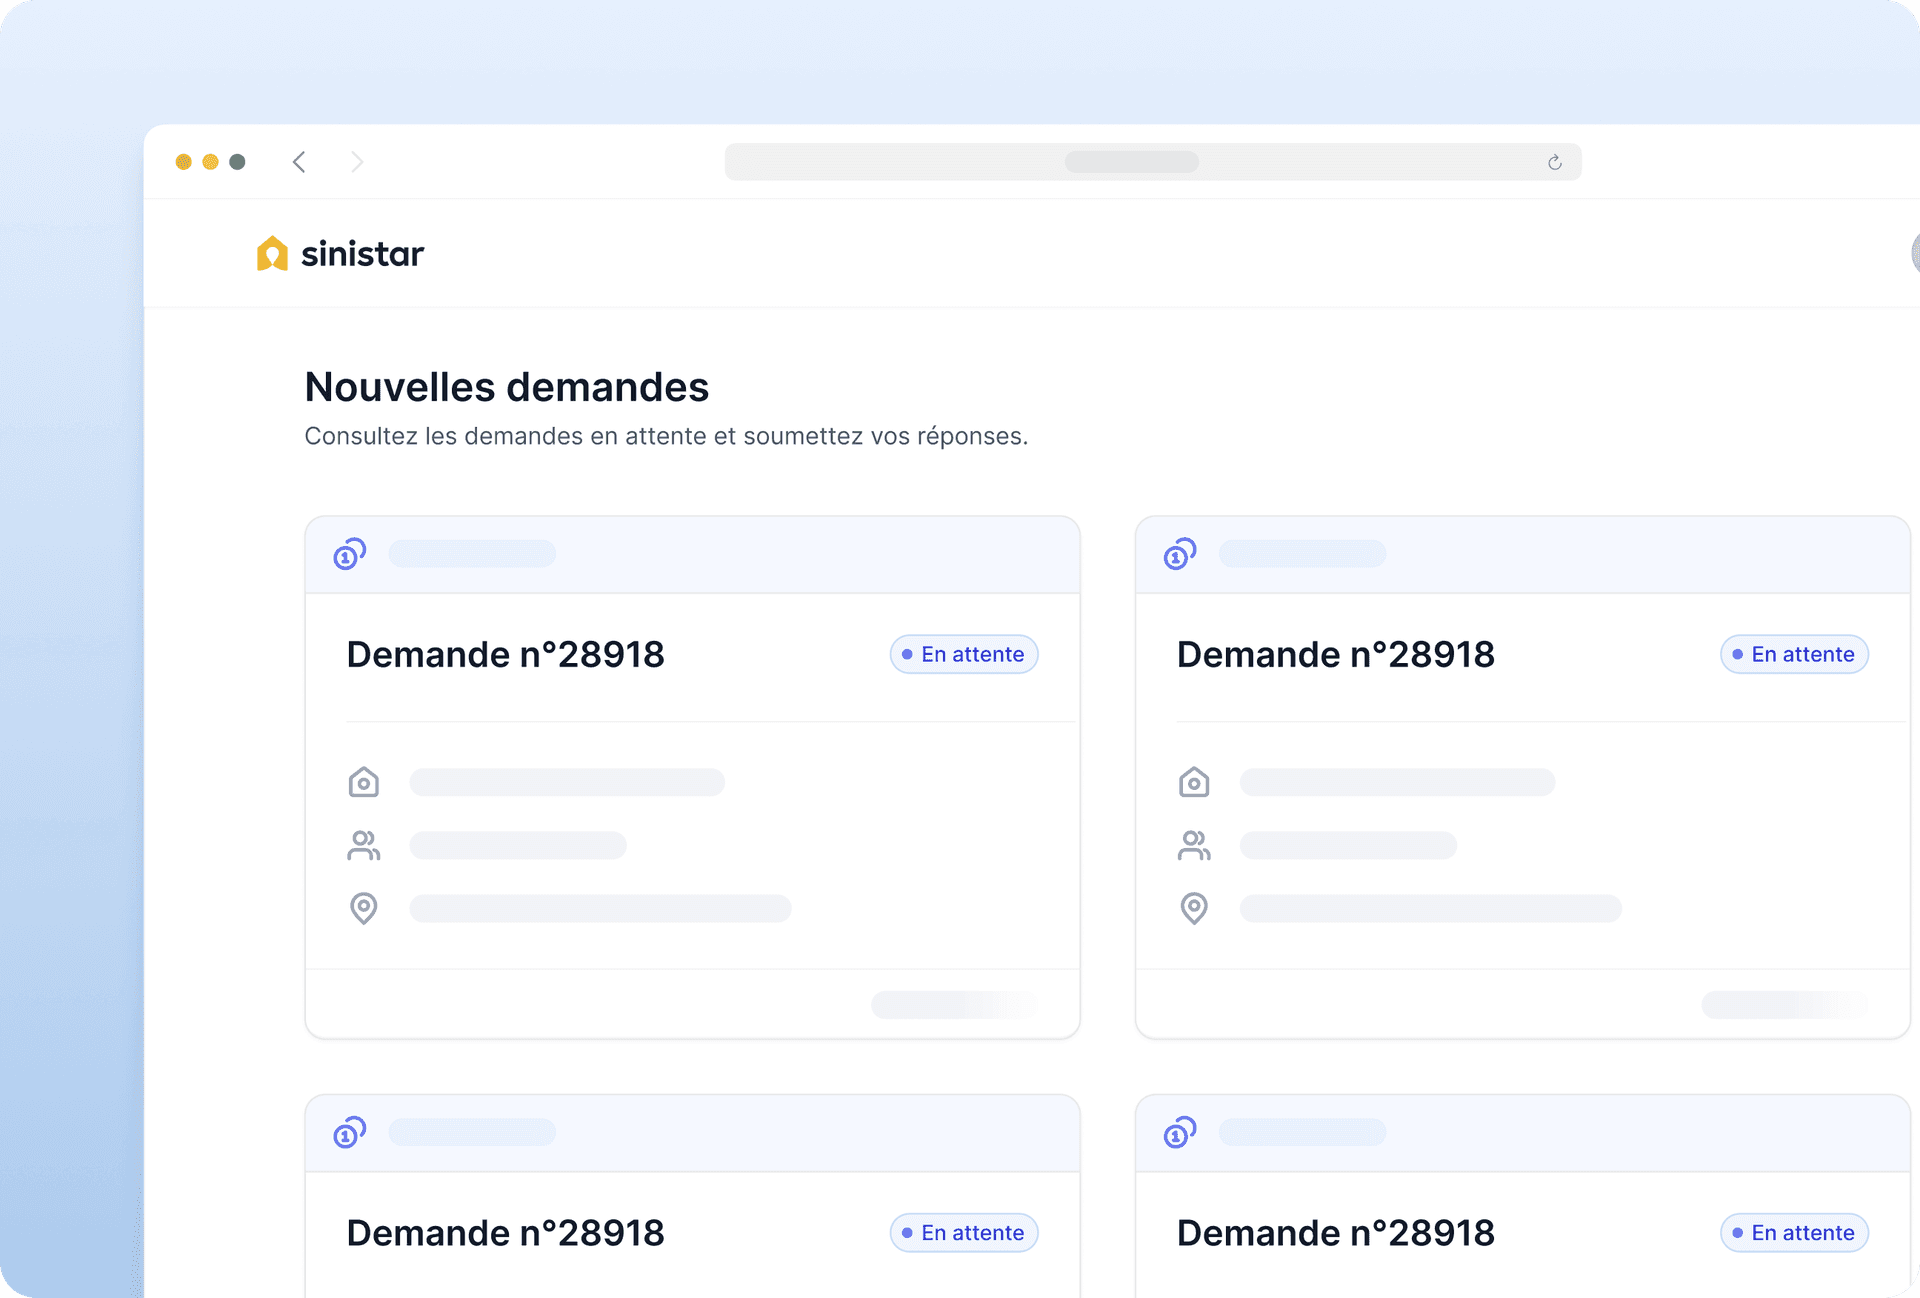Select the coin icon on the first request card

348,554
